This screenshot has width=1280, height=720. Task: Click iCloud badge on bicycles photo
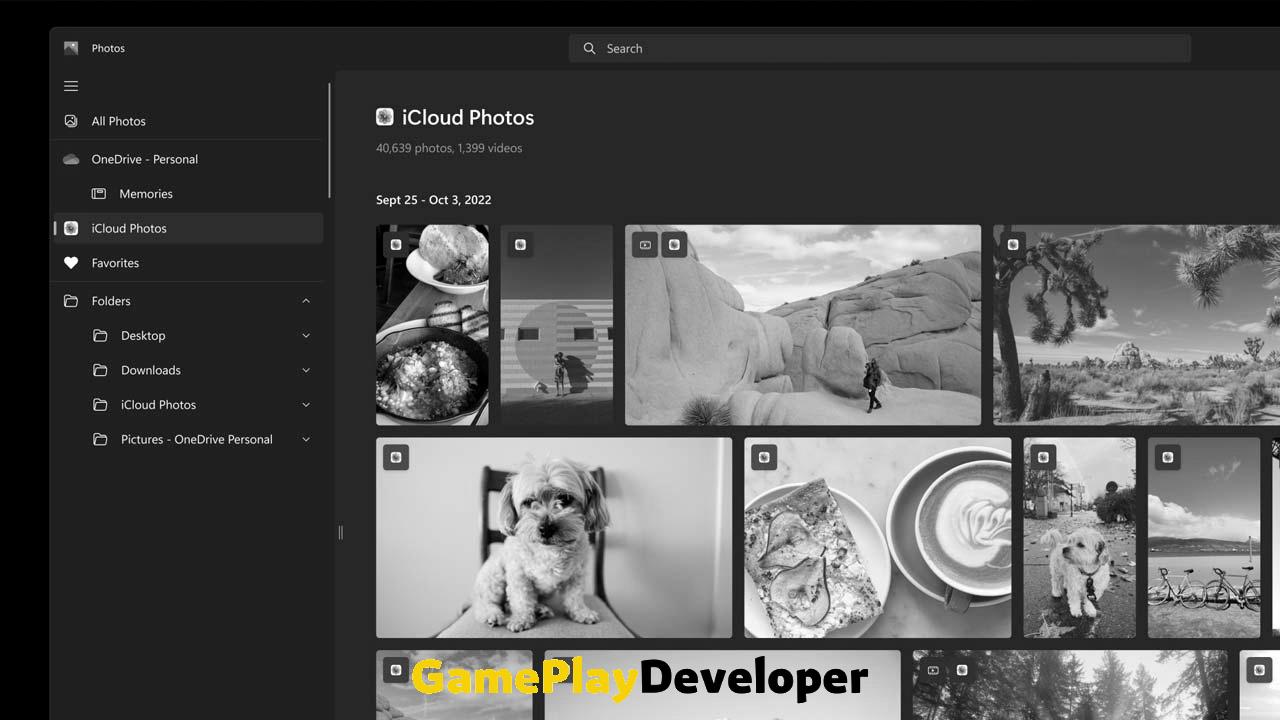1168,458
